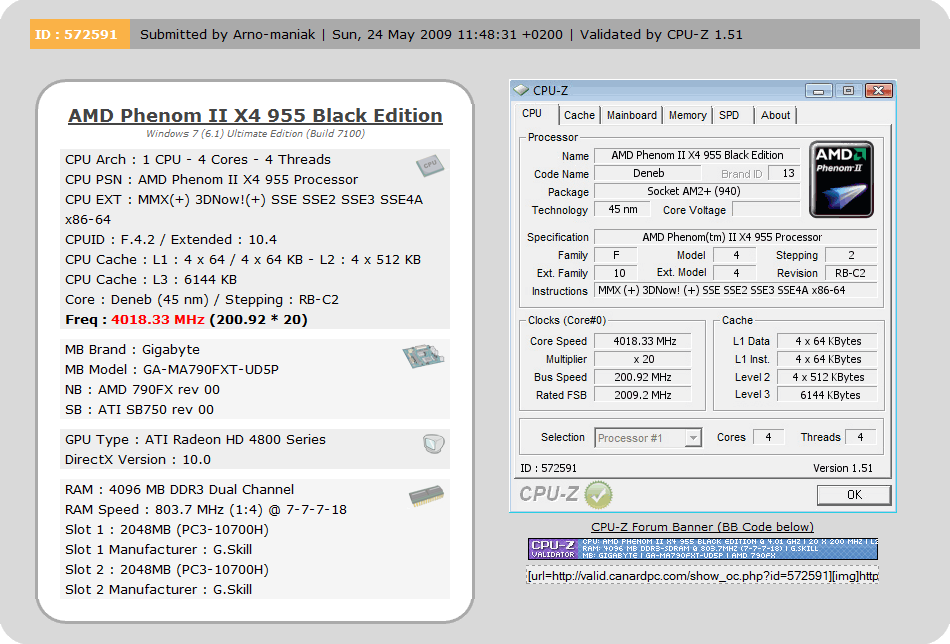Click the Level 3 value 6144 KBytes
The image size is (950, 644).
coord(828,395)
